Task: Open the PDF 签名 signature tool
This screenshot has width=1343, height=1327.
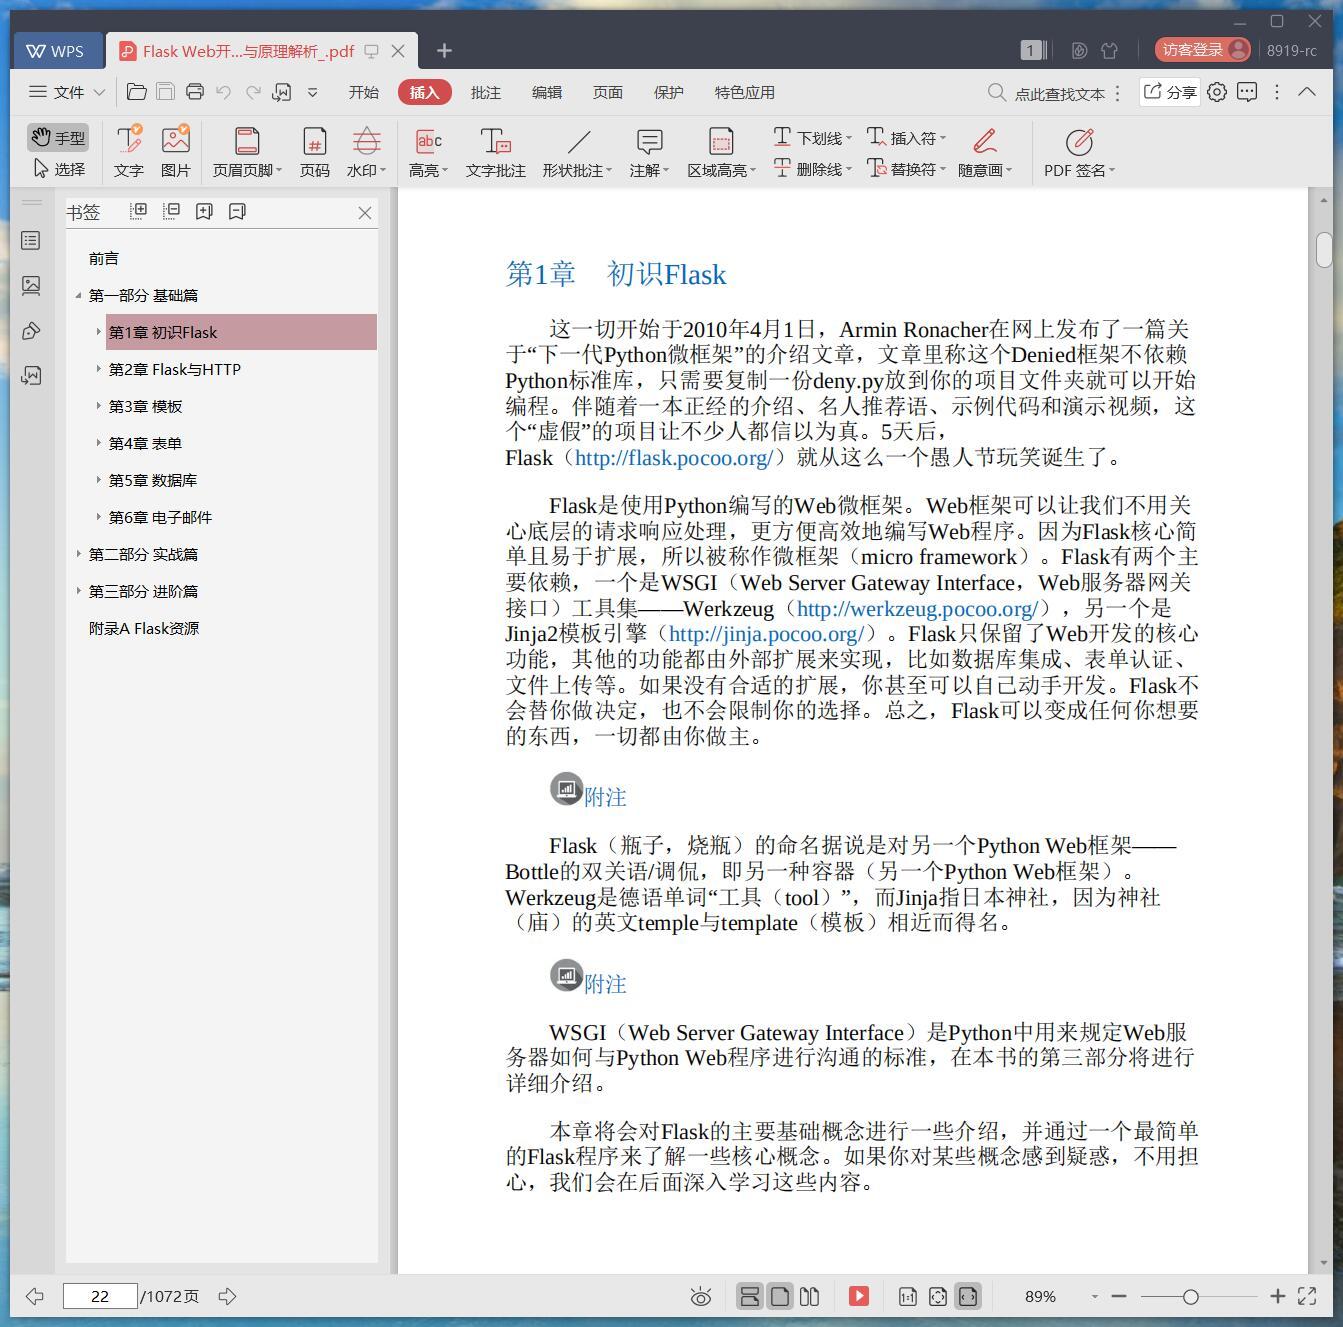Action: click(1079, 152)
